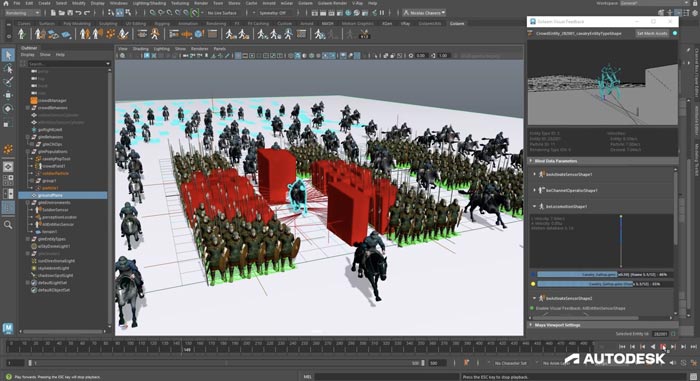Click the go to end playback button
Viewport: 700px width, 381px height.
[x=694, y=347]
